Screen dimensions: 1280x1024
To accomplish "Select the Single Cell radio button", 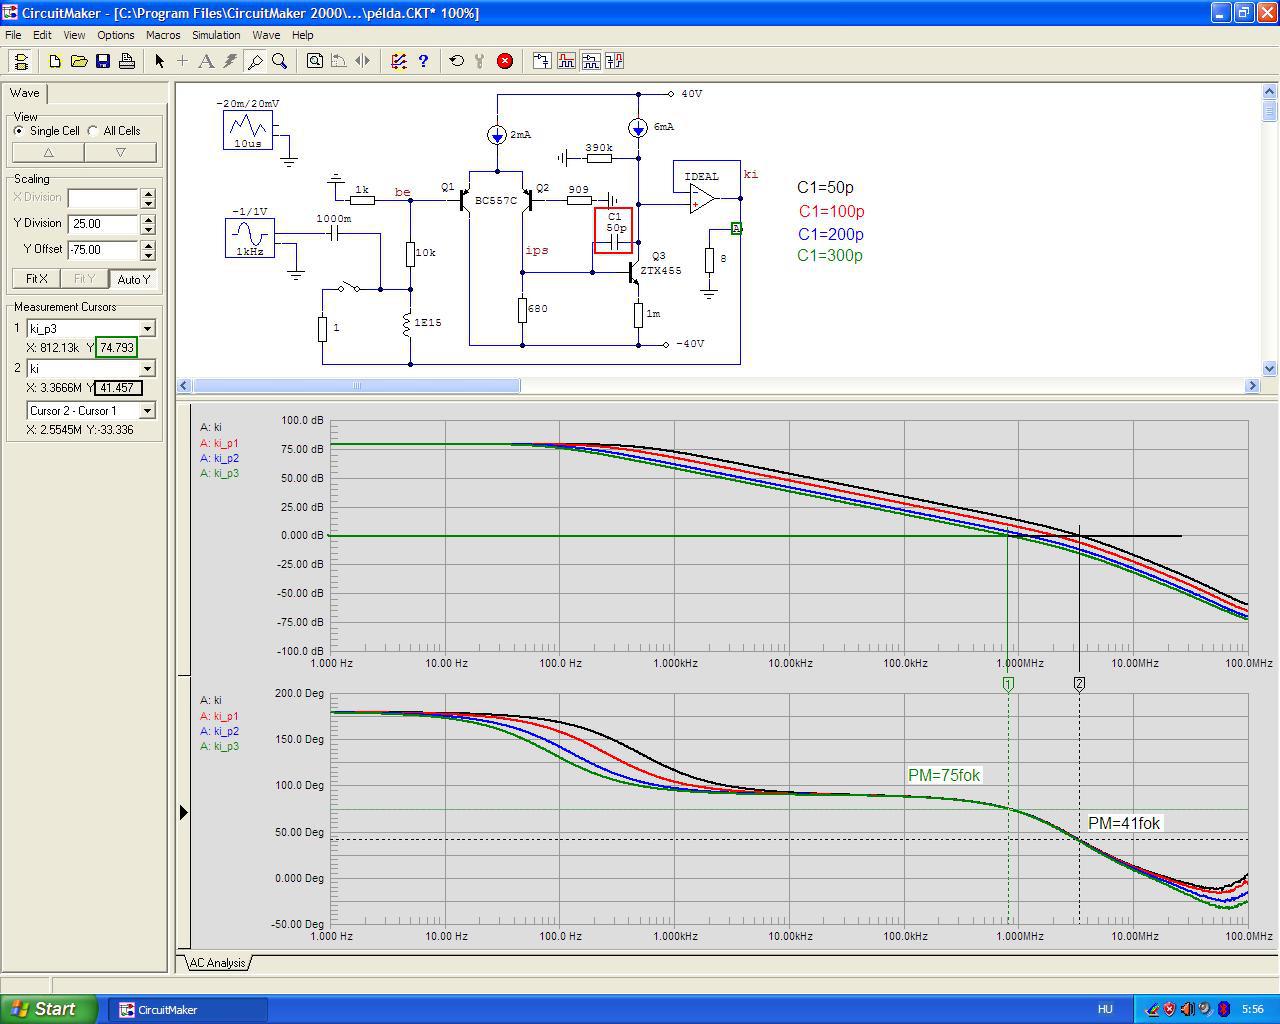I will coord(19,131).
